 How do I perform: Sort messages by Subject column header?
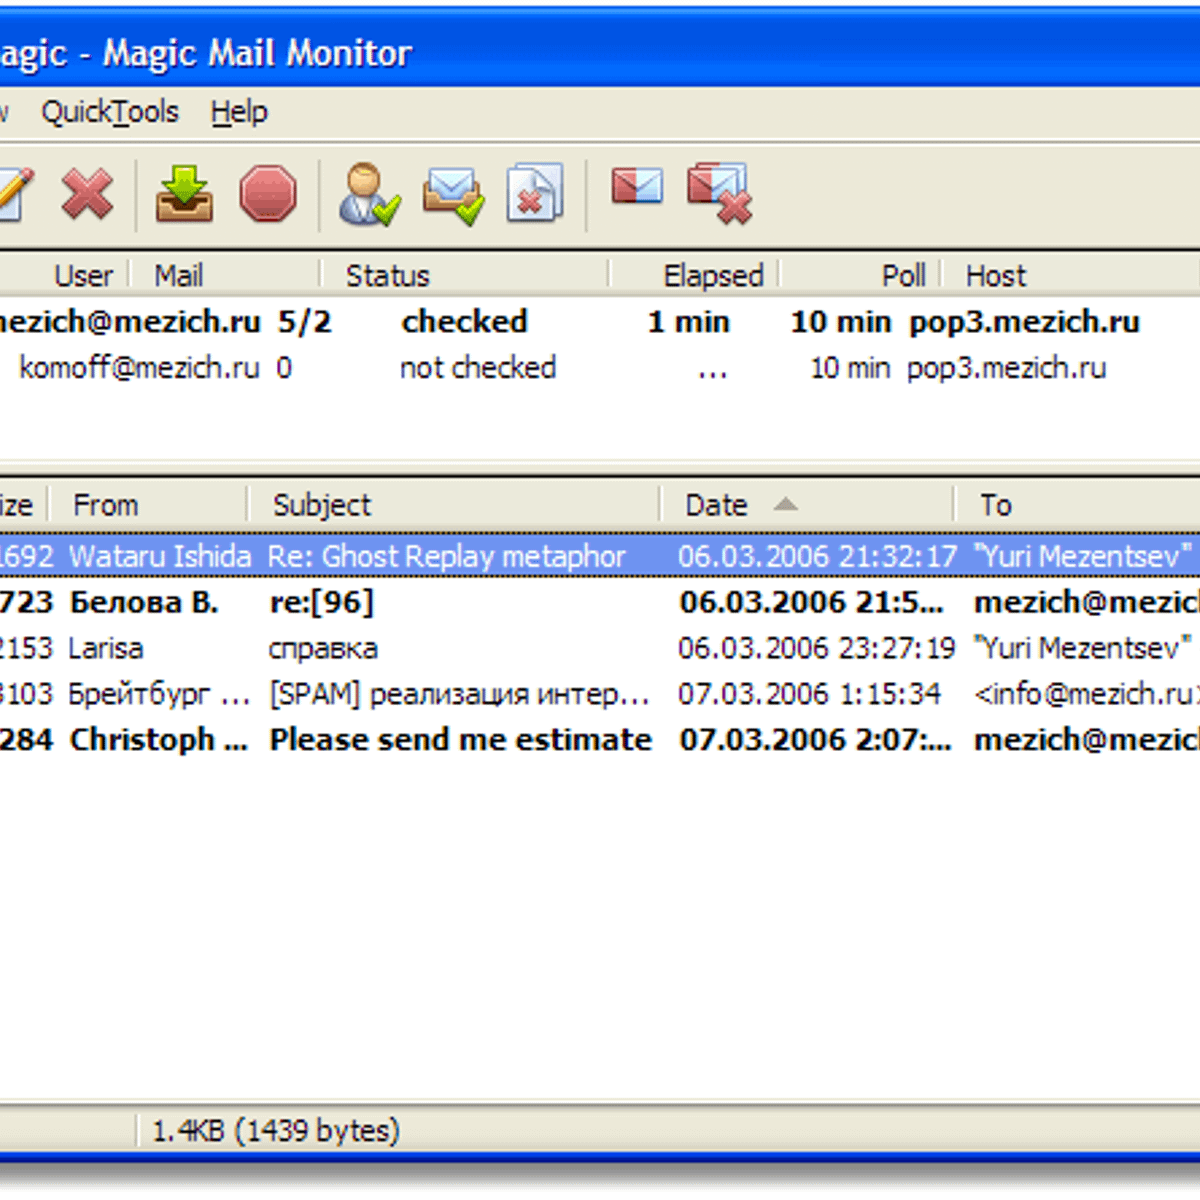[x=322, y=505]
